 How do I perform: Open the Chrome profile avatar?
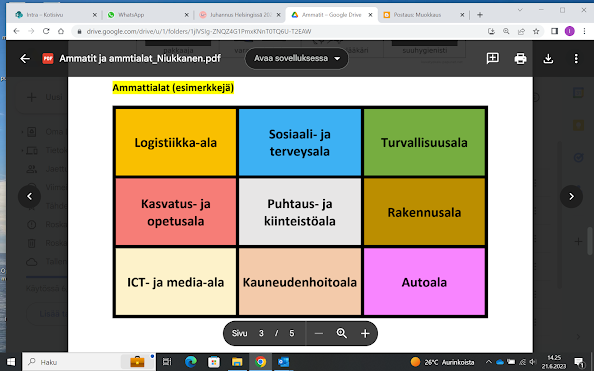tap(569, 31)
